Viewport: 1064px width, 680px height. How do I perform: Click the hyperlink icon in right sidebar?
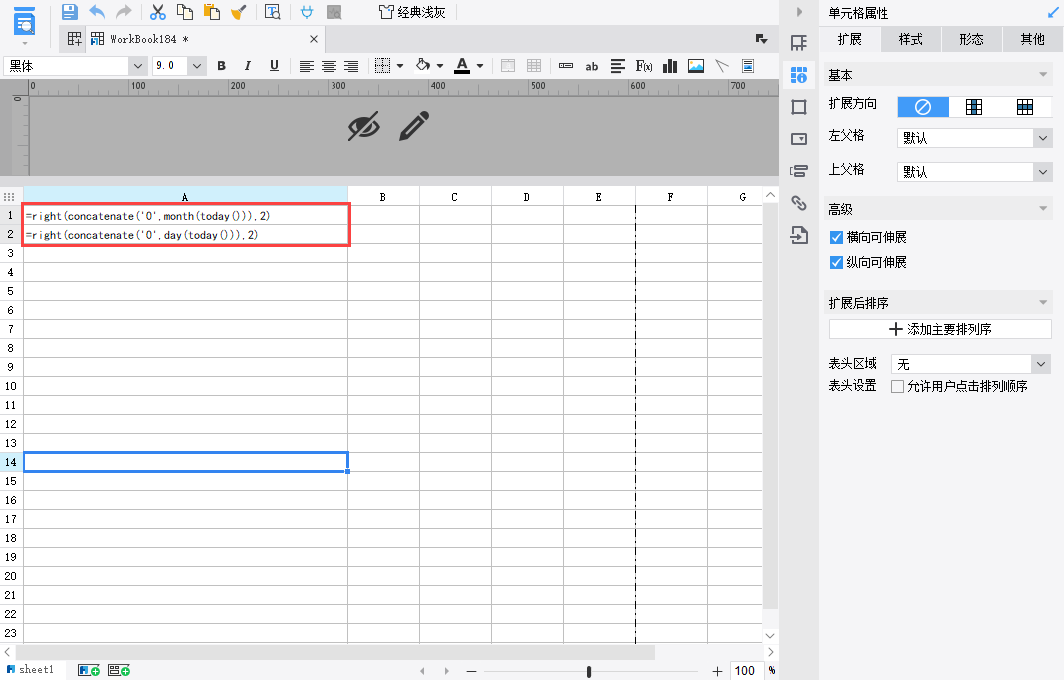click(799, 202)
